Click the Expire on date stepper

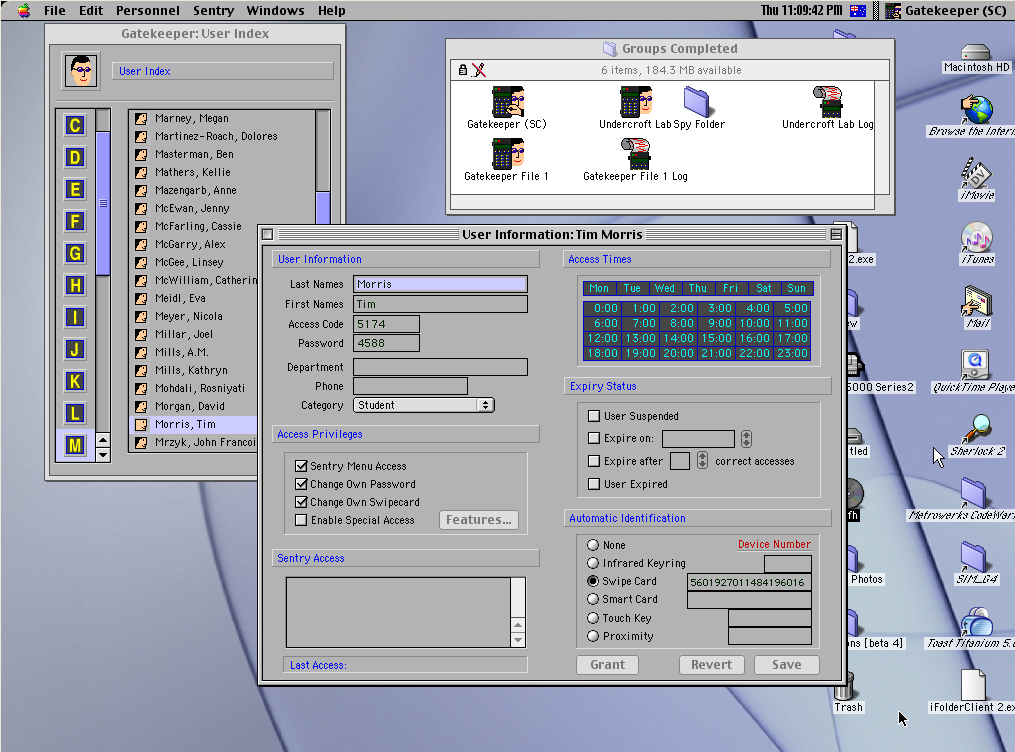pos(746,439)
